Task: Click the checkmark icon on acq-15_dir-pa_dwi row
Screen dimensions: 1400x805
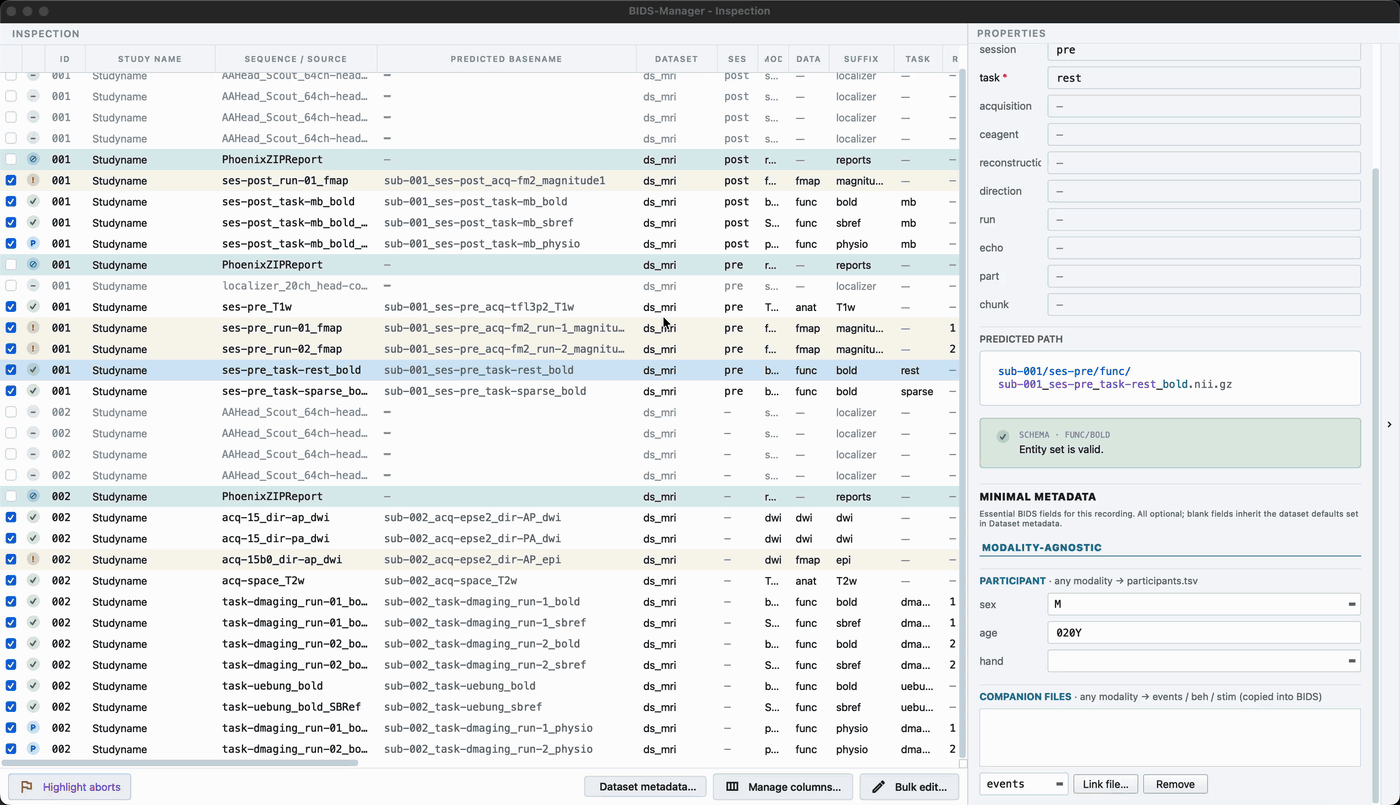Action: [x=33, y=539]
